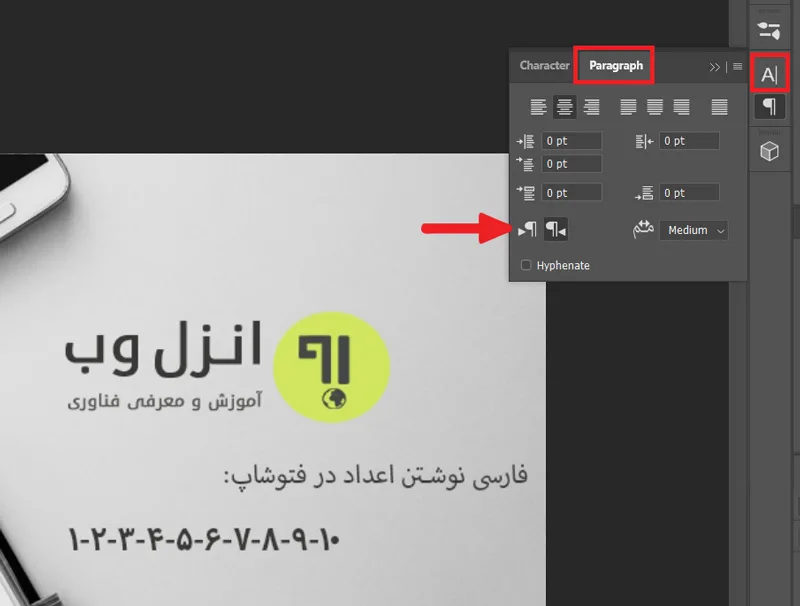Center the paragraph text
The height and width of the screenshot is (606, 800).
(x=564, y=107)
